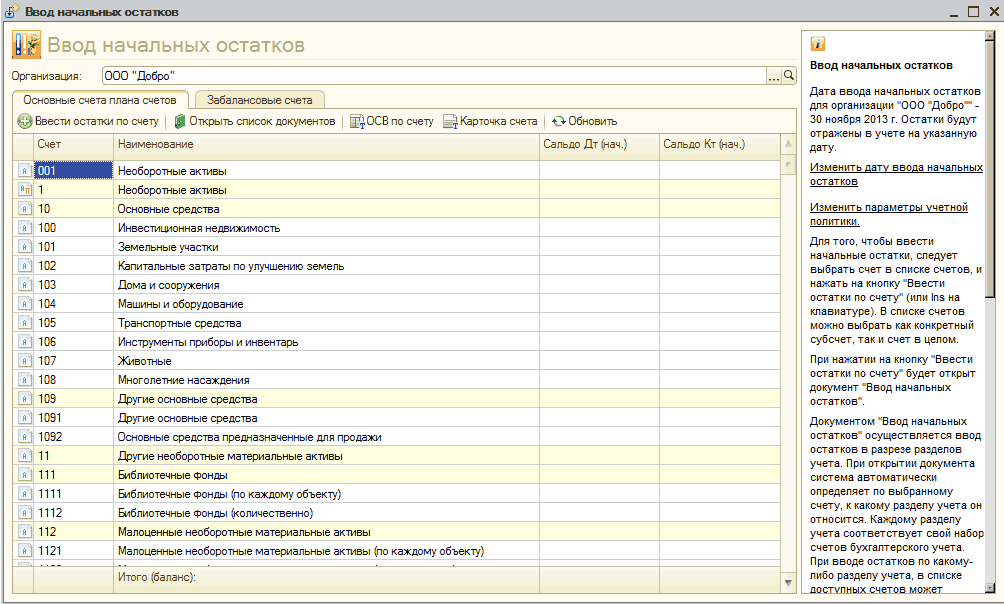Select row Основные средства, account 10
This screenshot has width=1004, height=604.
coord(396,209)
